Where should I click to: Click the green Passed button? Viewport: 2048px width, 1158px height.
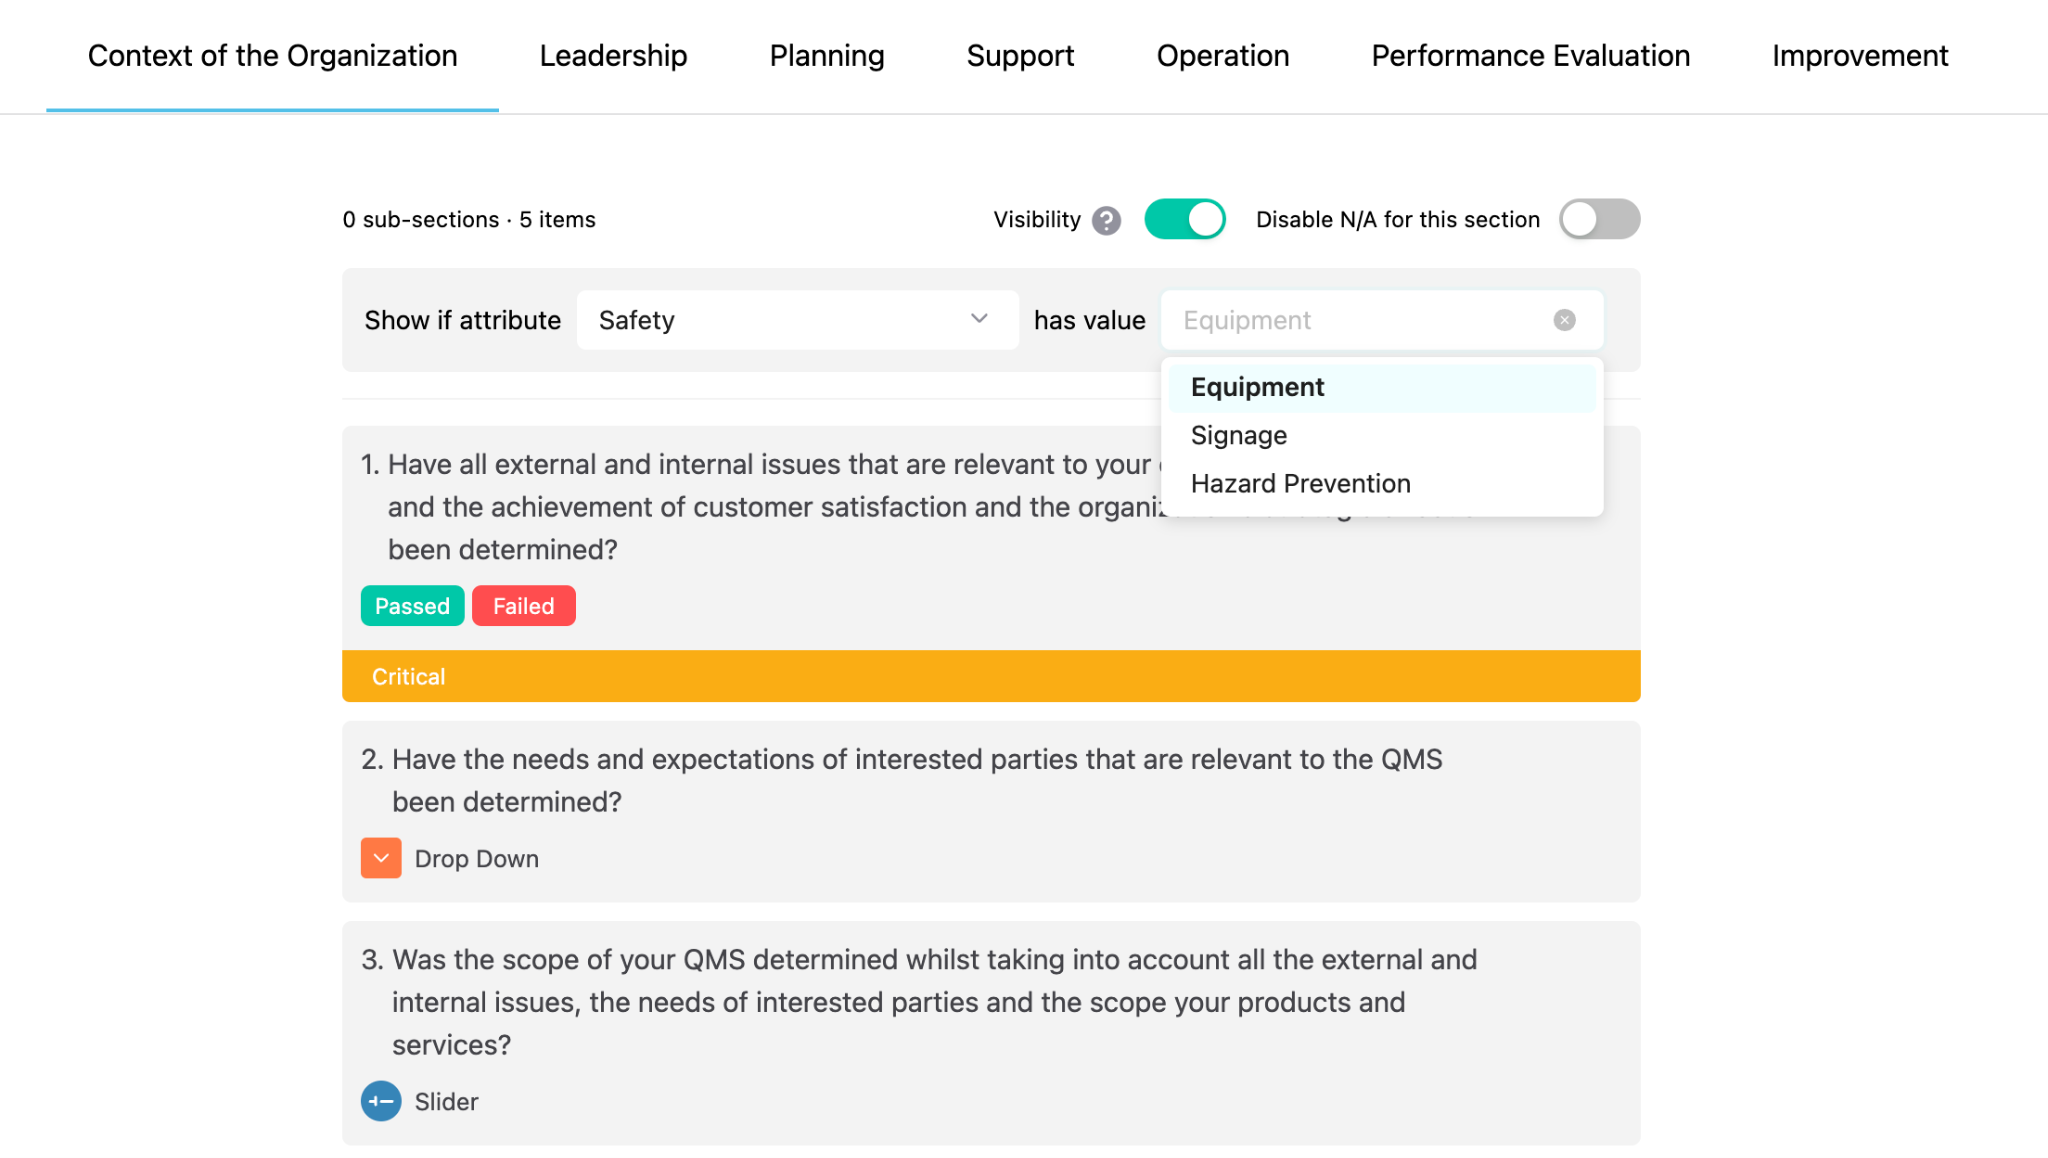[412, 606]
